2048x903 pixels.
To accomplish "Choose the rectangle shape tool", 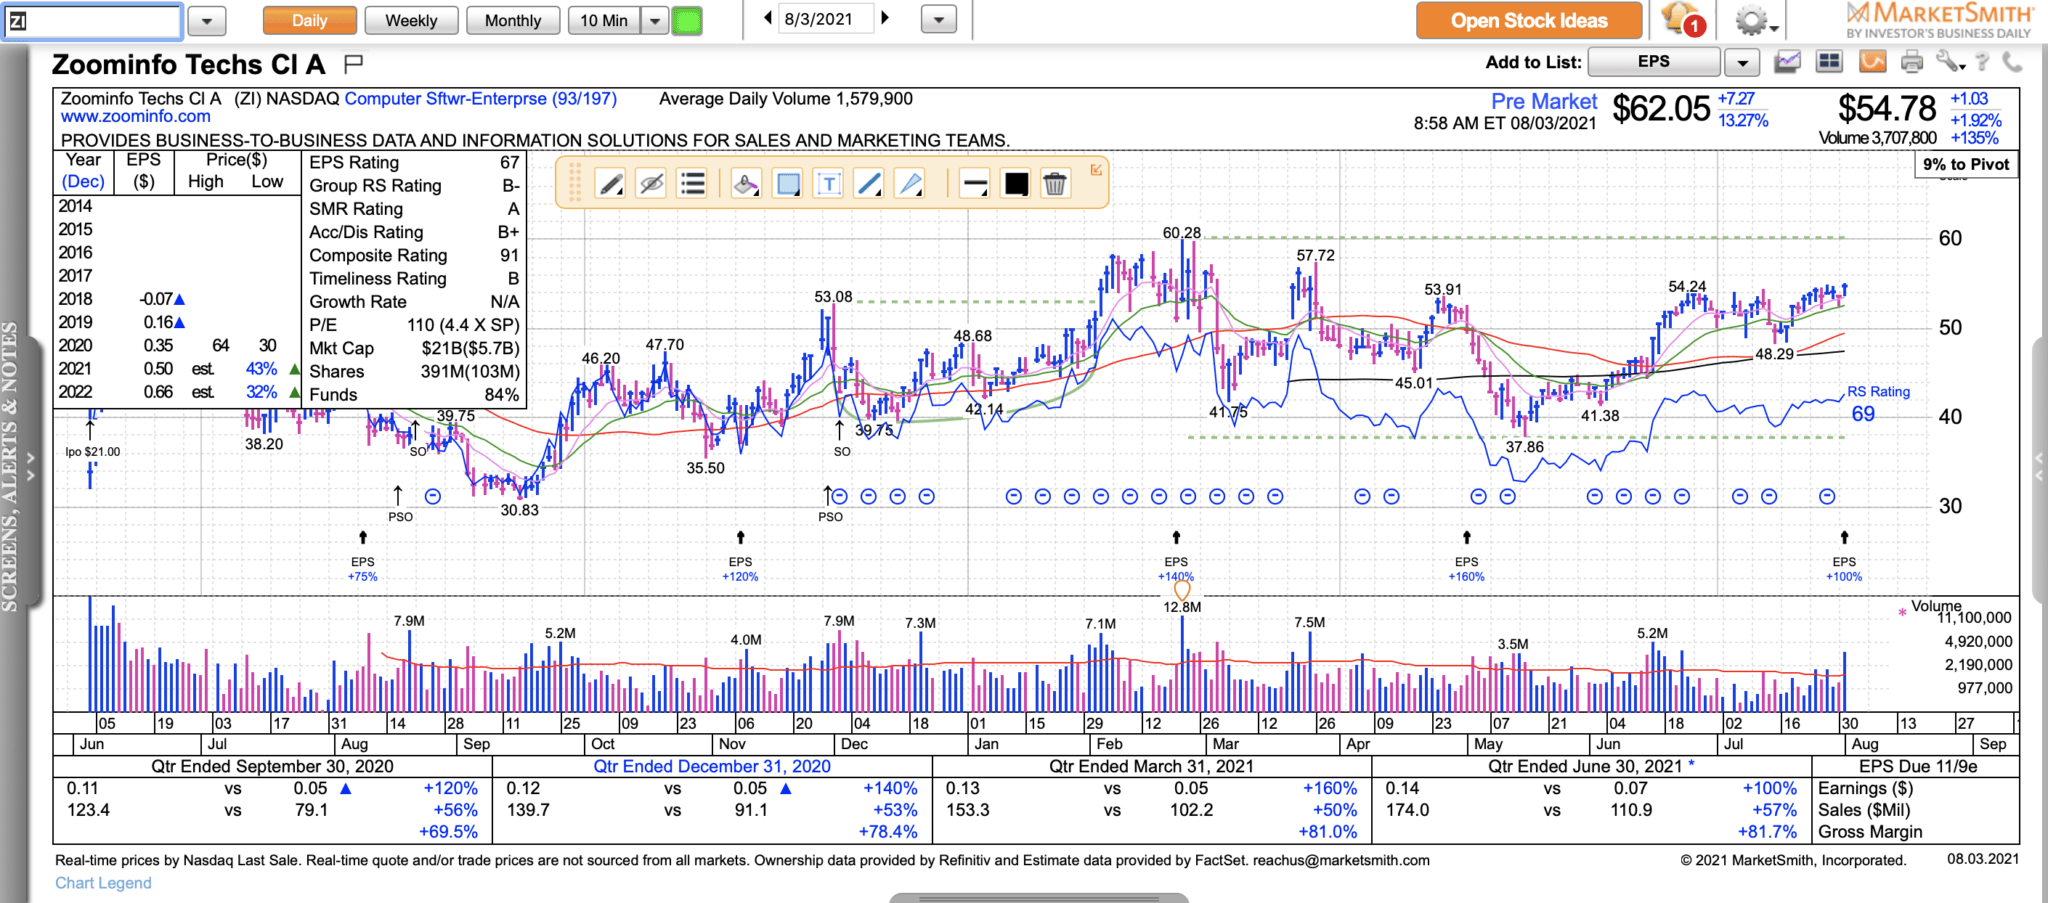I will [788, 184].
